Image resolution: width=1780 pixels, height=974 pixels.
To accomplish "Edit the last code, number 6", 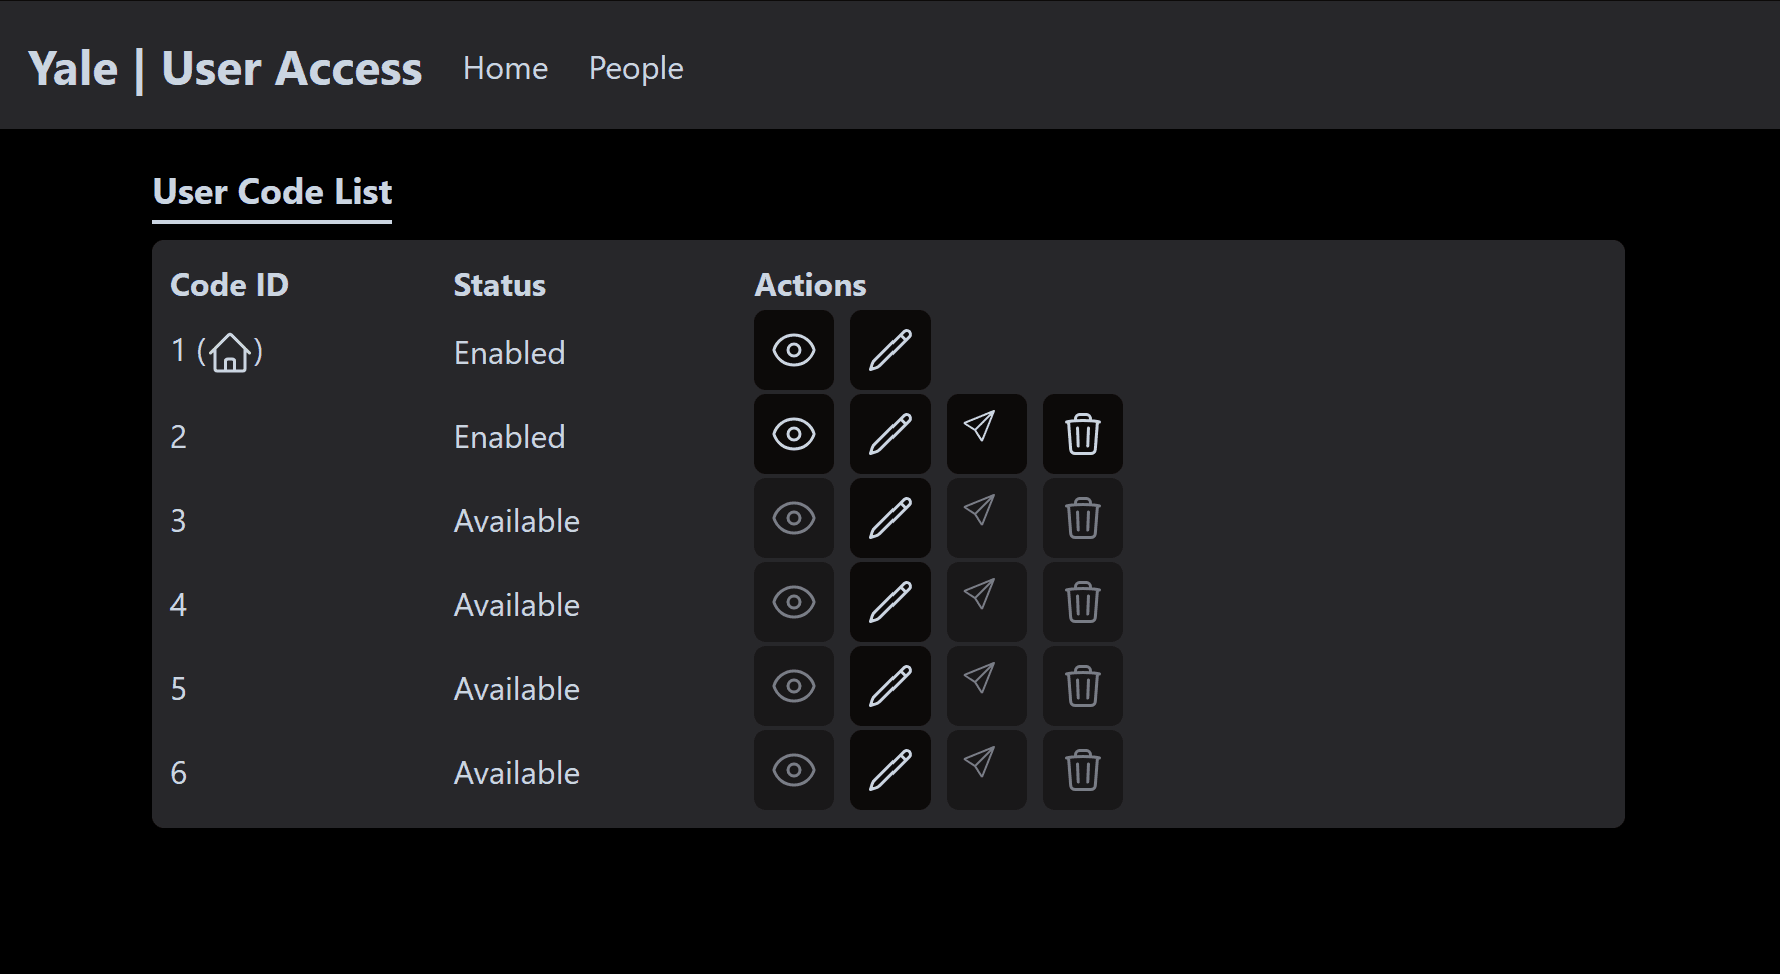I will (889, 770).
